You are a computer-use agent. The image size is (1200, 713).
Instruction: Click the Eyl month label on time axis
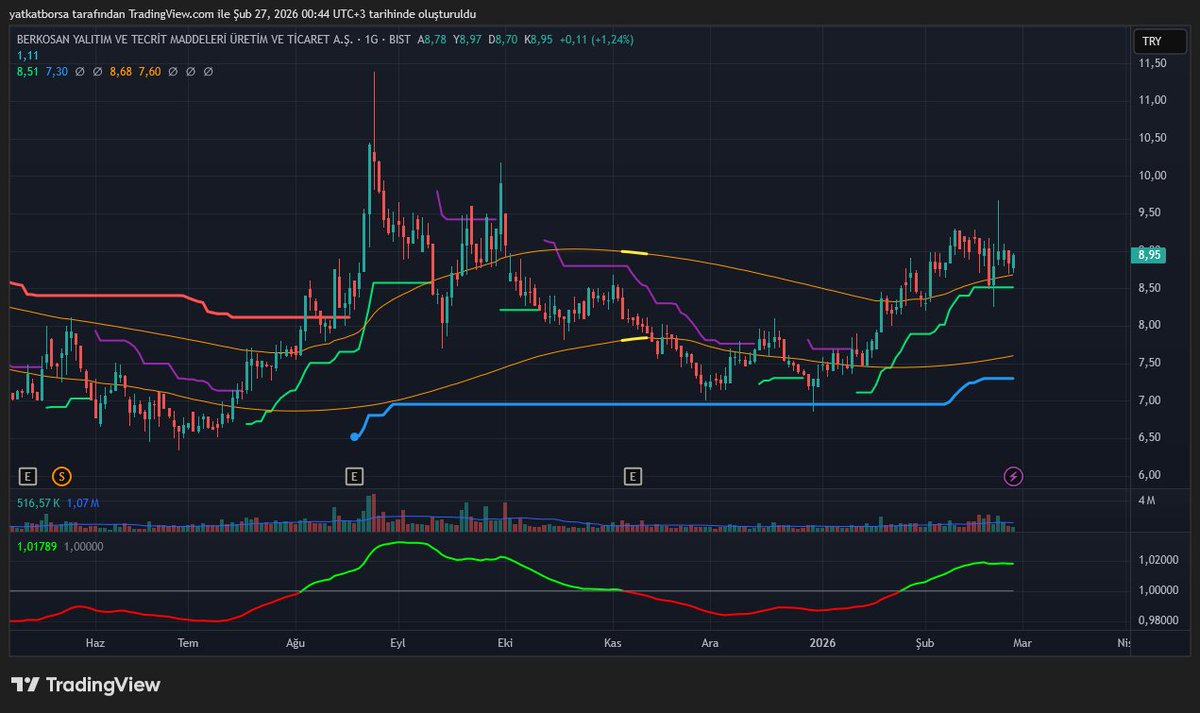tap(398, 643)
